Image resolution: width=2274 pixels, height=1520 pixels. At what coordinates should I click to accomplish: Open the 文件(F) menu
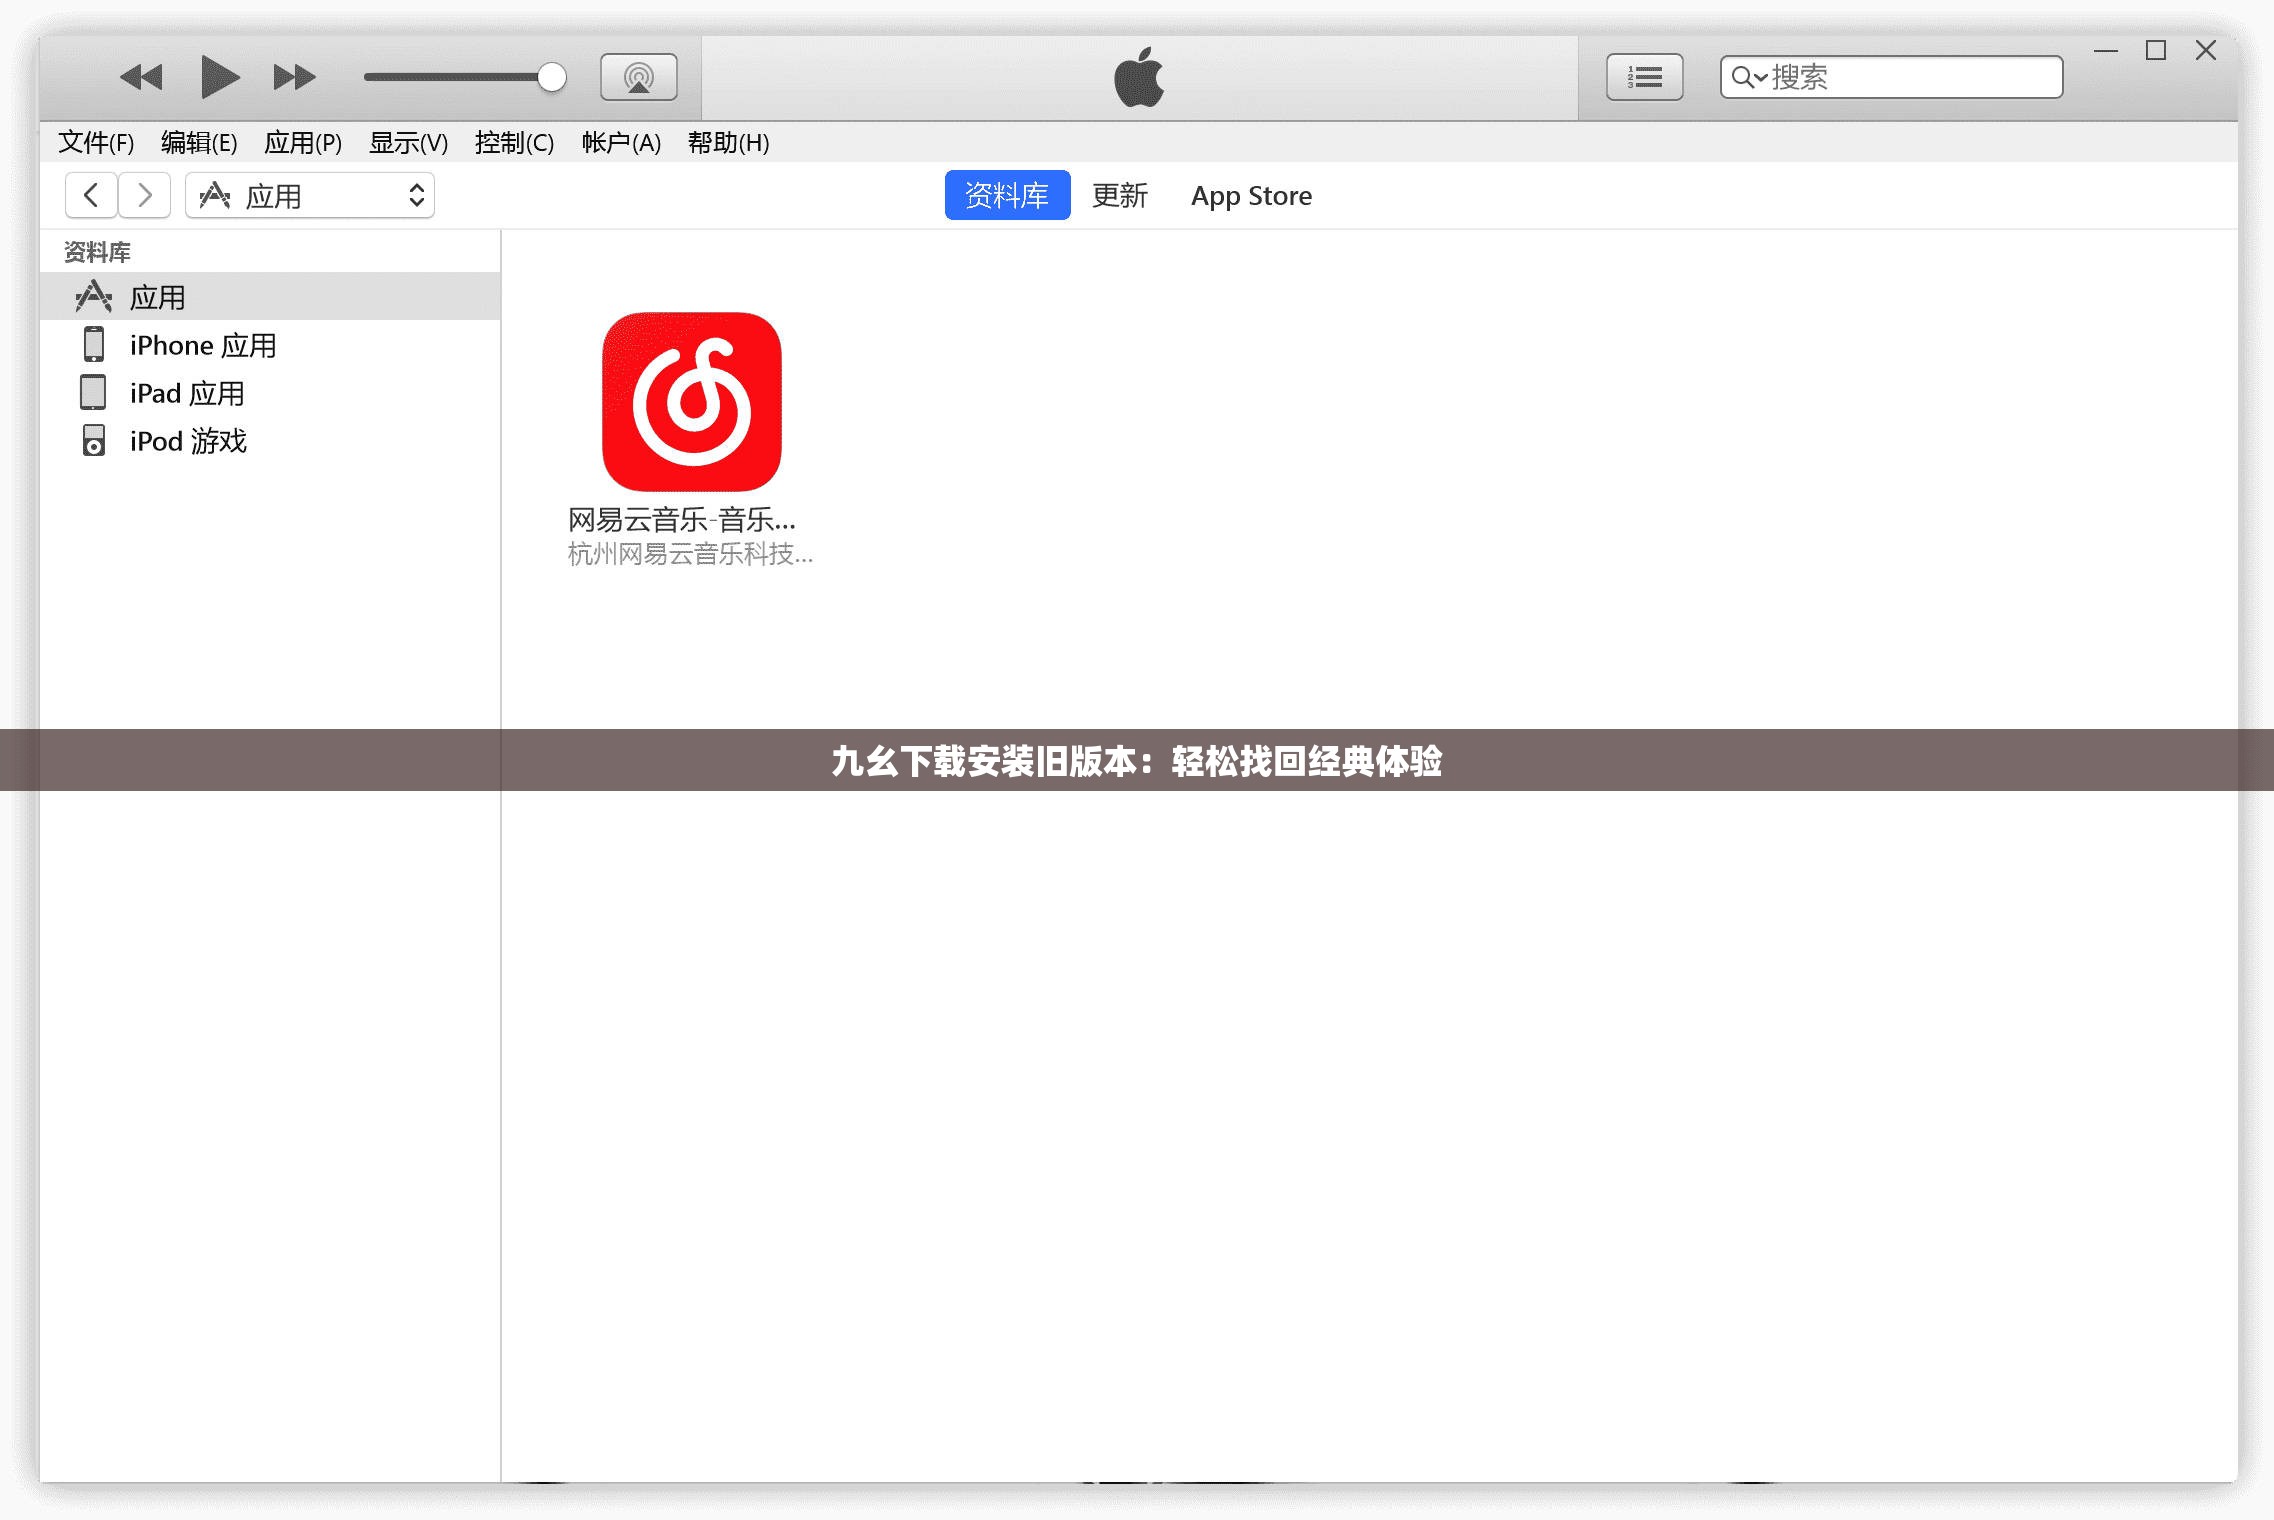pyautogui.click(x=96, y=143)
